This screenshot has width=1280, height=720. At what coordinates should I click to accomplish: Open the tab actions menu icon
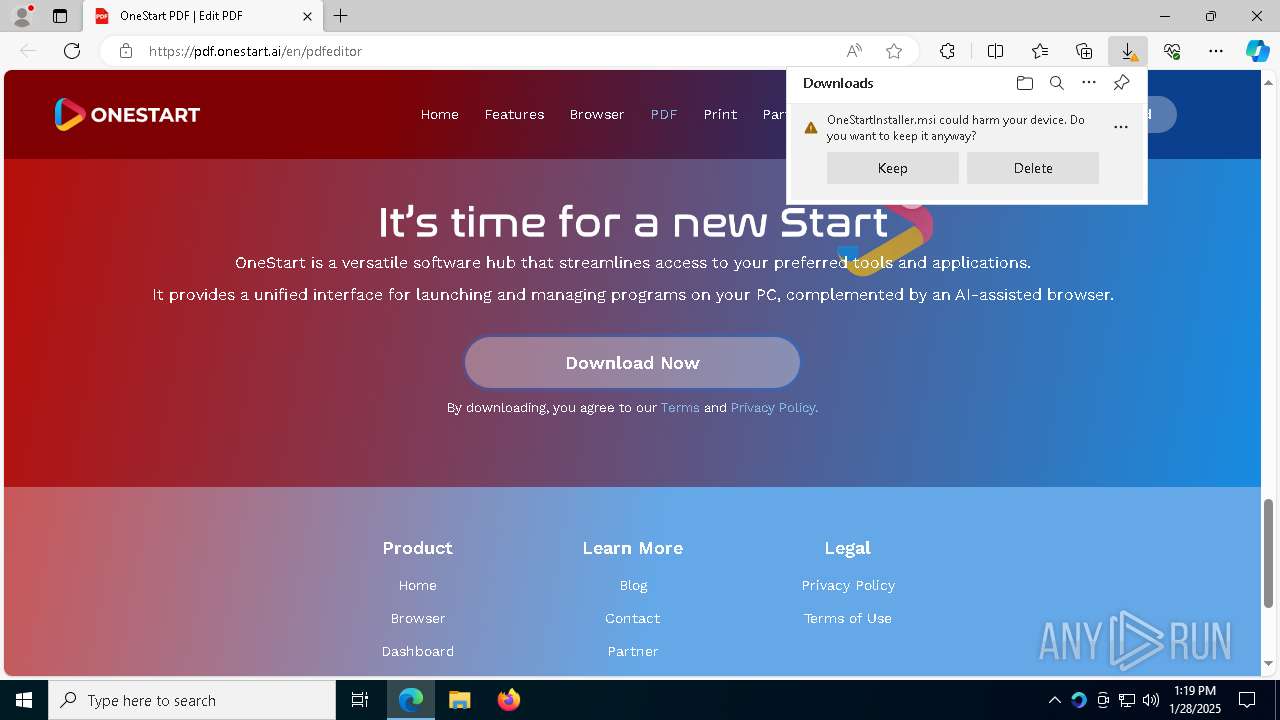tap(60, 16)
